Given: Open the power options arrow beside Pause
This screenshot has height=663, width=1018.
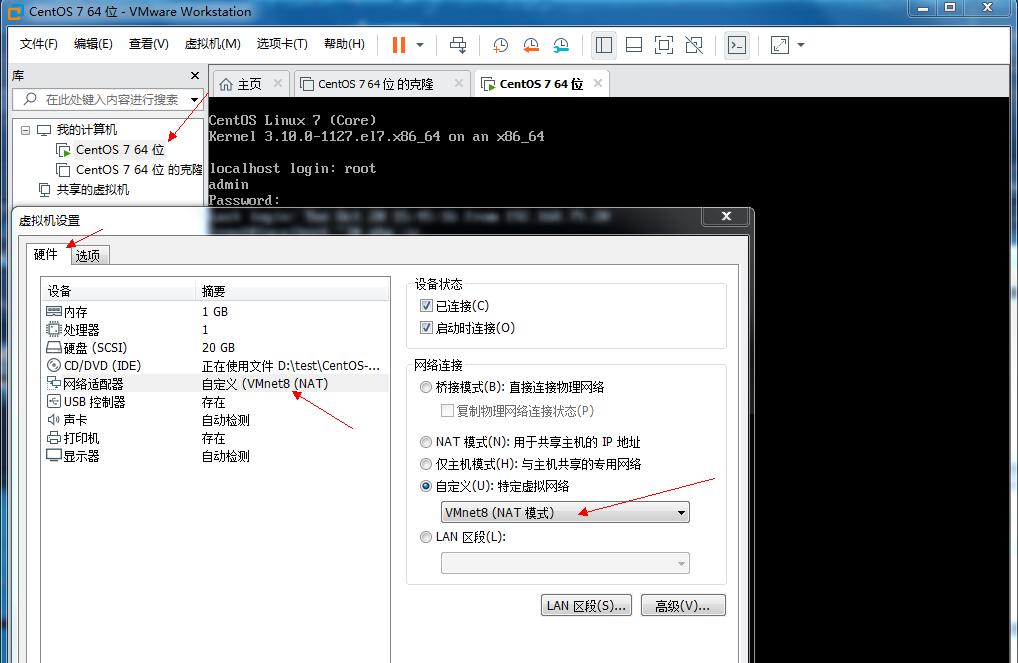Looking at the screenshot, I should click(x=420, y=45).
